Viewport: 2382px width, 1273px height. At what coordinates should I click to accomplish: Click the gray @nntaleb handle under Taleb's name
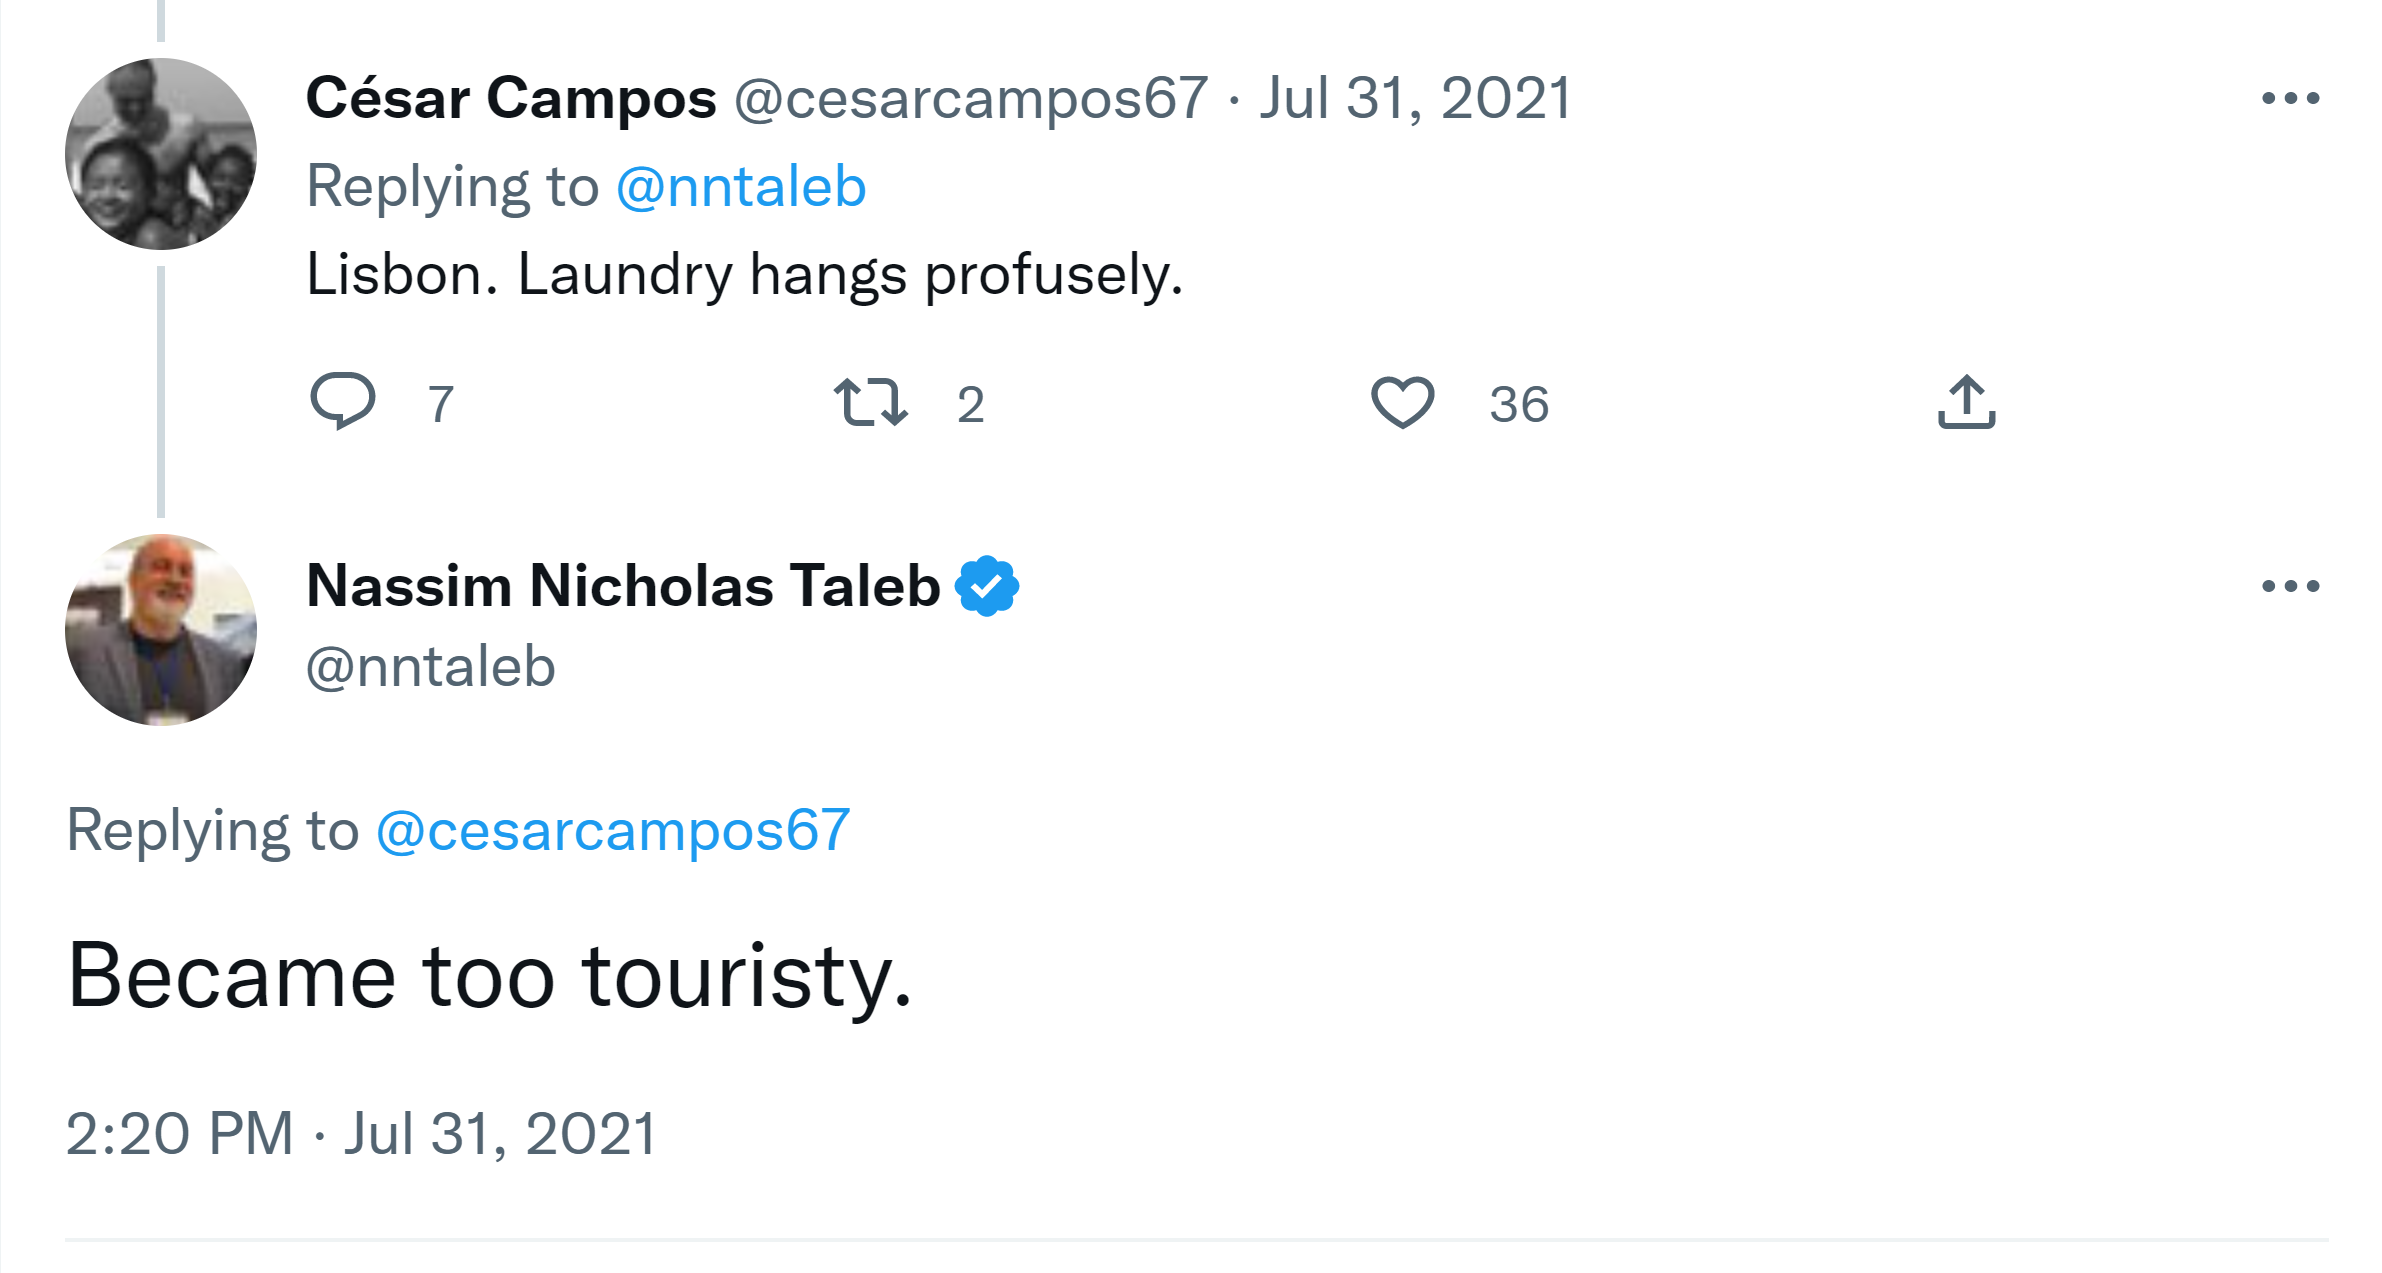tap(431, 667)
